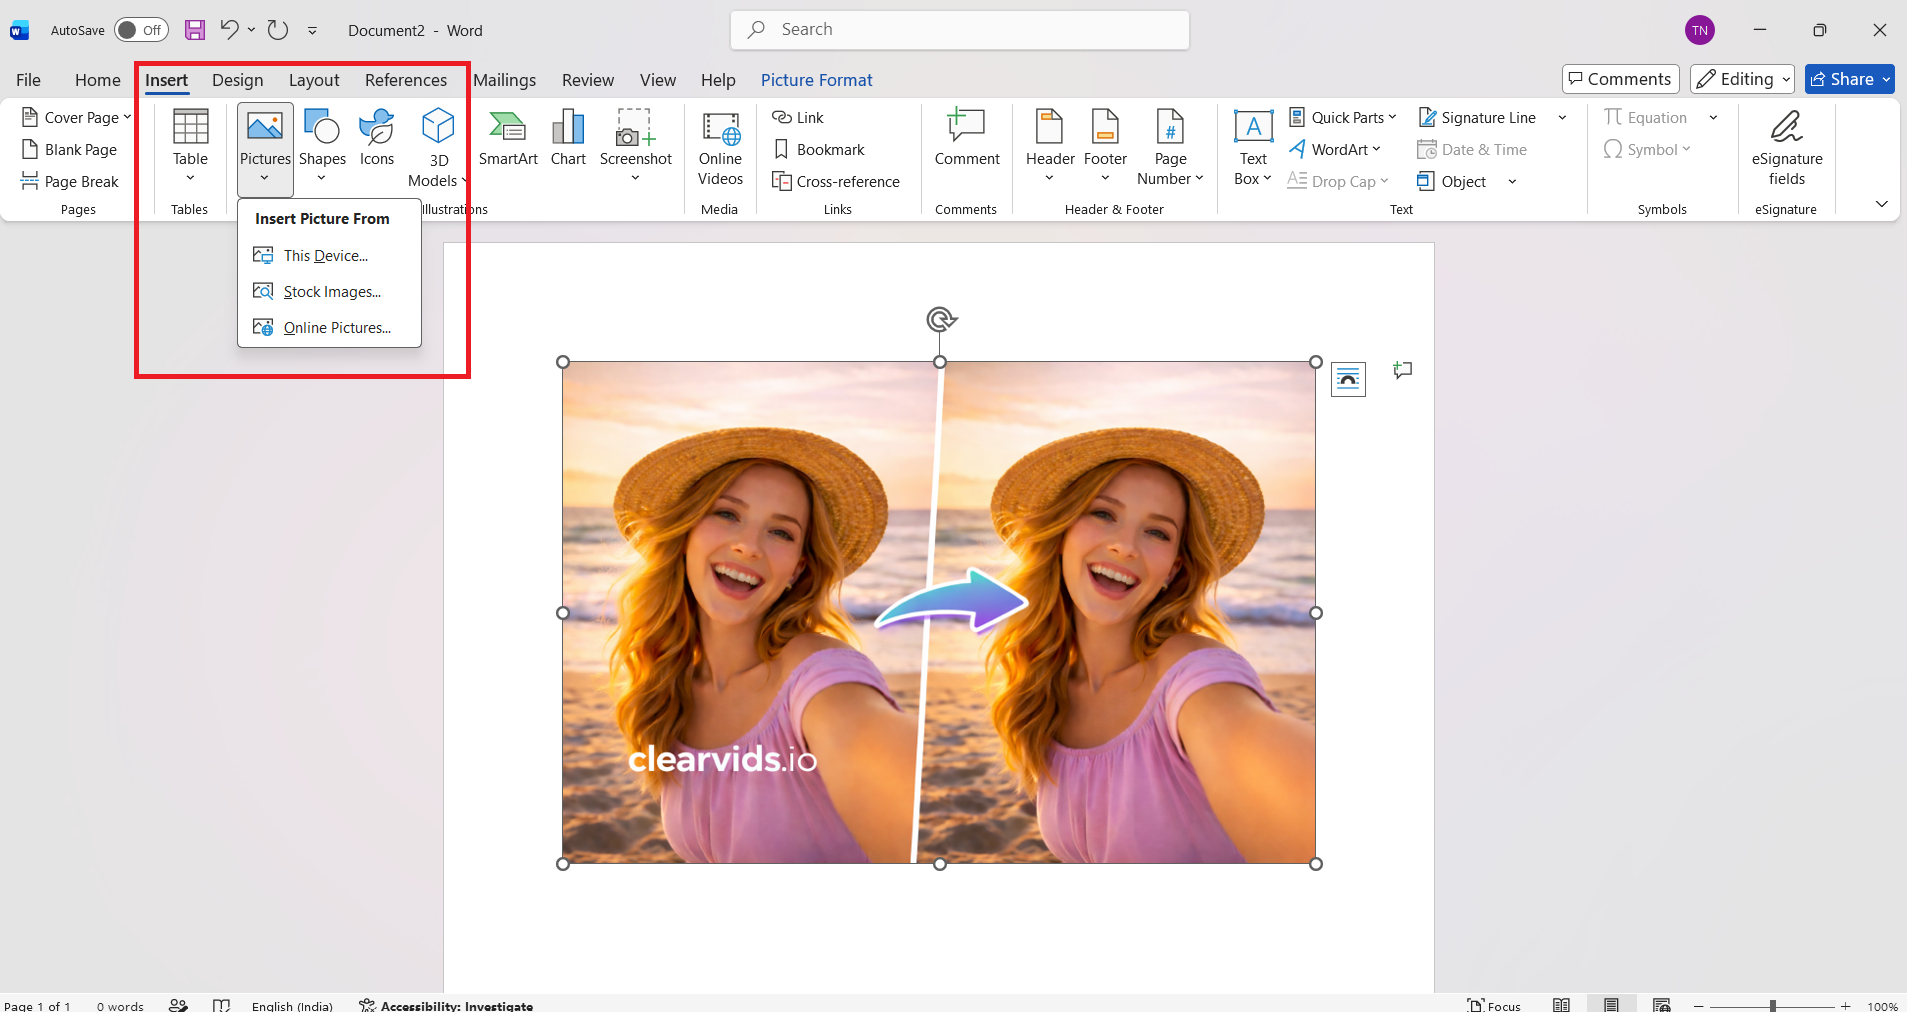Screen dimensions: 1907x1012
Task: Click the Redo (repeat) icon
Action: [278, 30]
